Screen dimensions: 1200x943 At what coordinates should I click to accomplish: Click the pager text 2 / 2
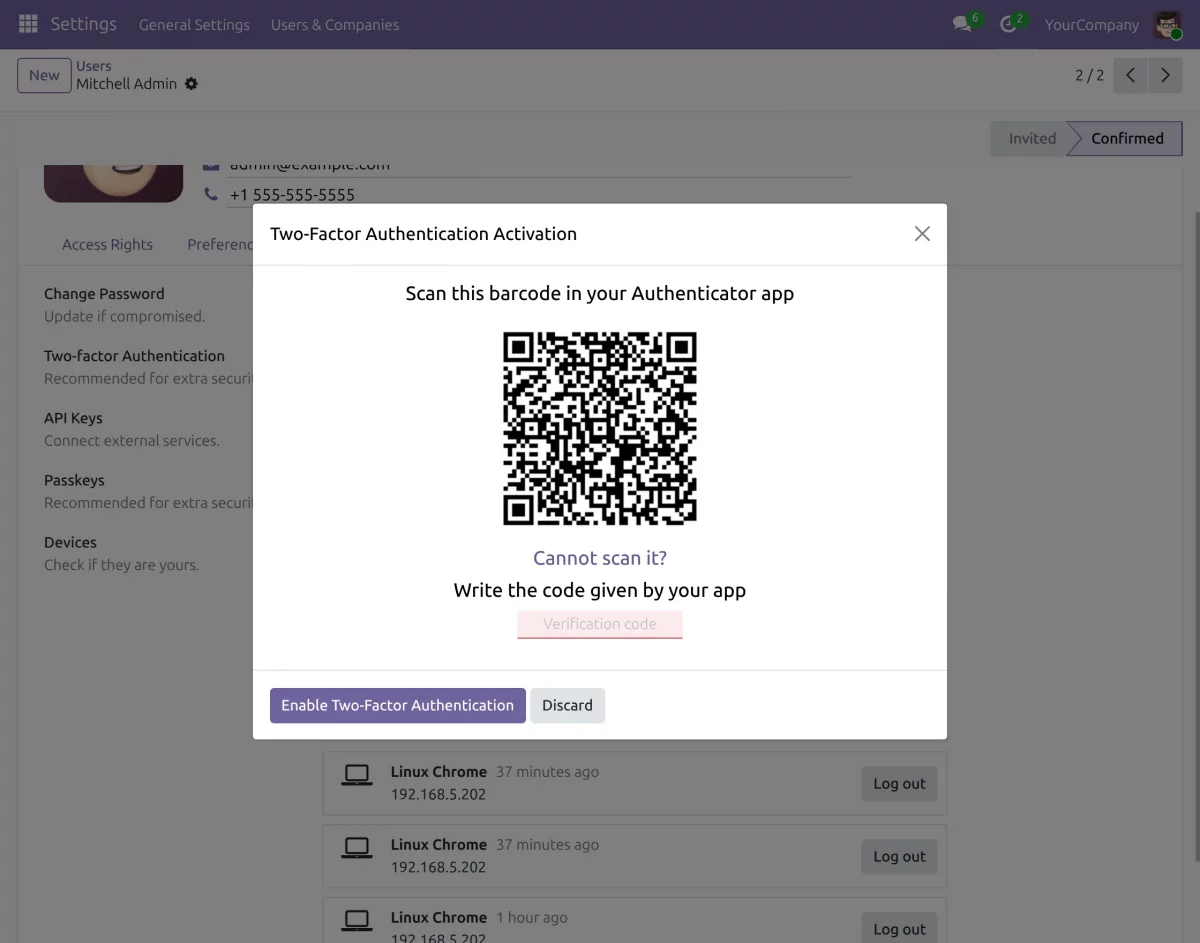[1090, 75]
